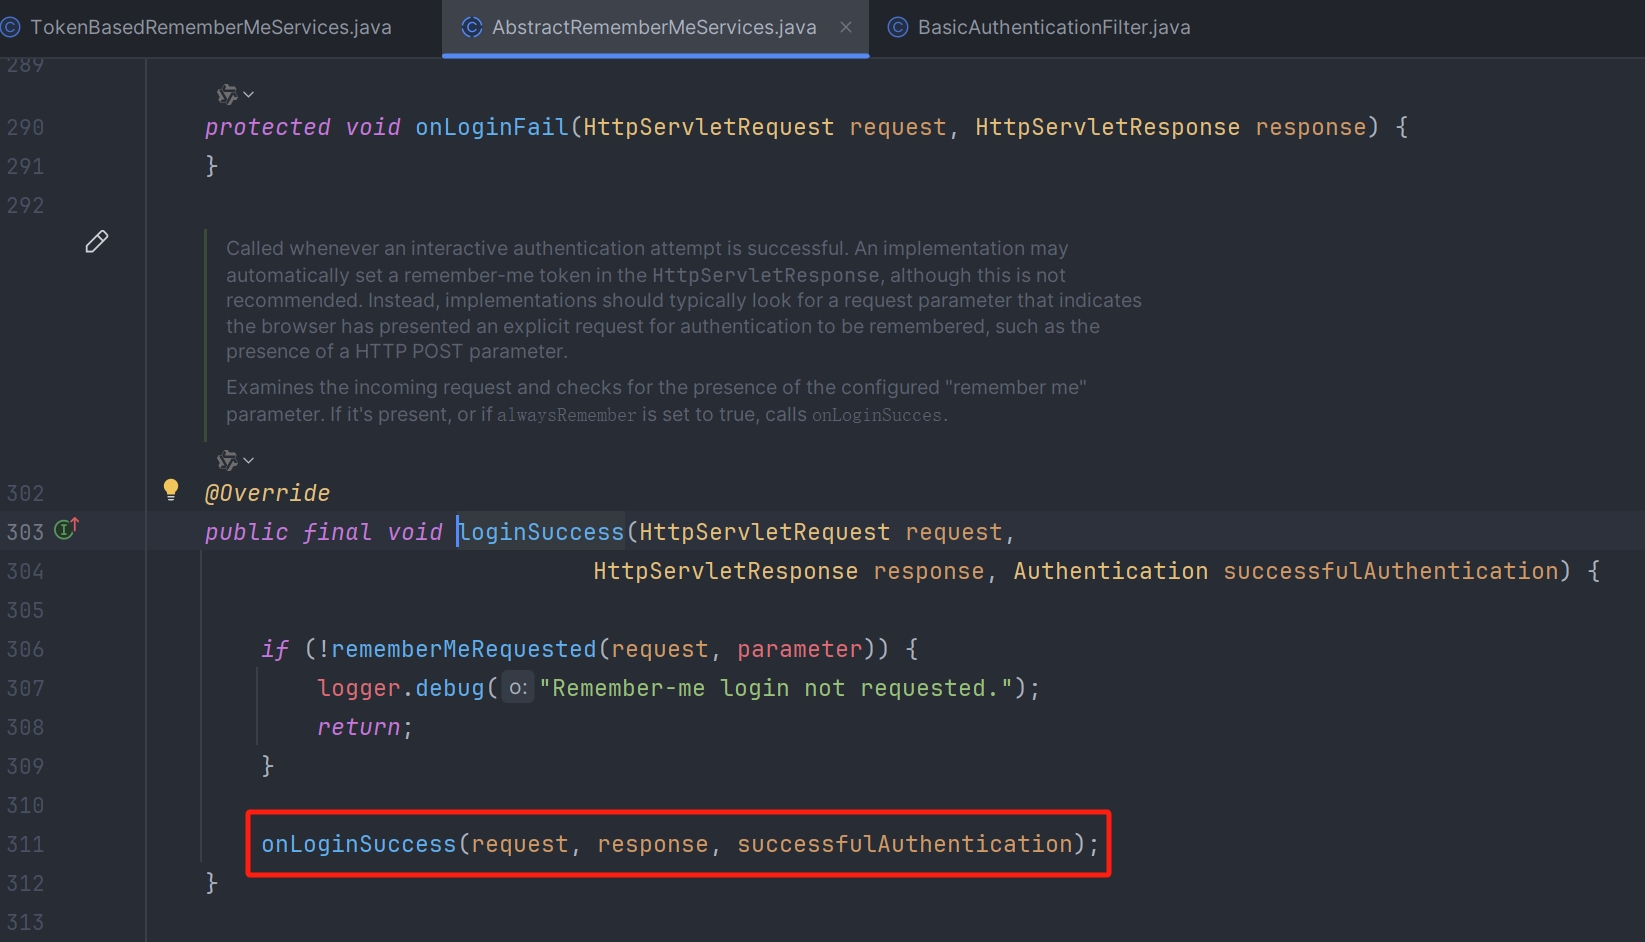Expand the author chevron above onLoginFail
Image resolution: width=1645 pixels, height=942 pixels.
[249, 95]
